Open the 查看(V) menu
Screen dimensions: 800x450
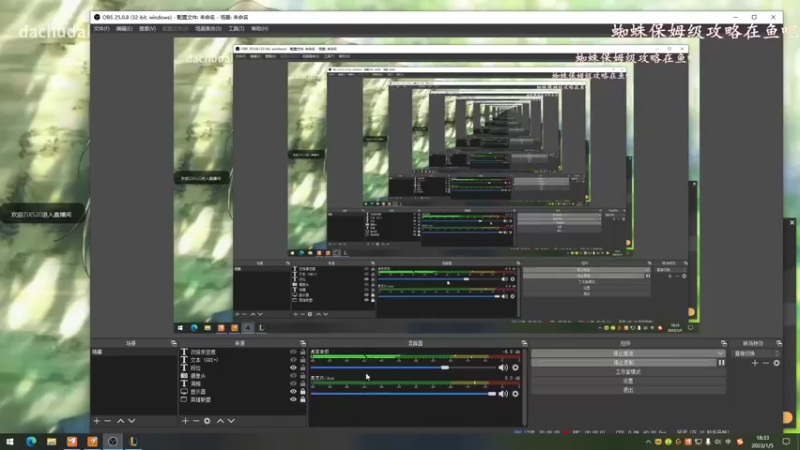[147, 29]
